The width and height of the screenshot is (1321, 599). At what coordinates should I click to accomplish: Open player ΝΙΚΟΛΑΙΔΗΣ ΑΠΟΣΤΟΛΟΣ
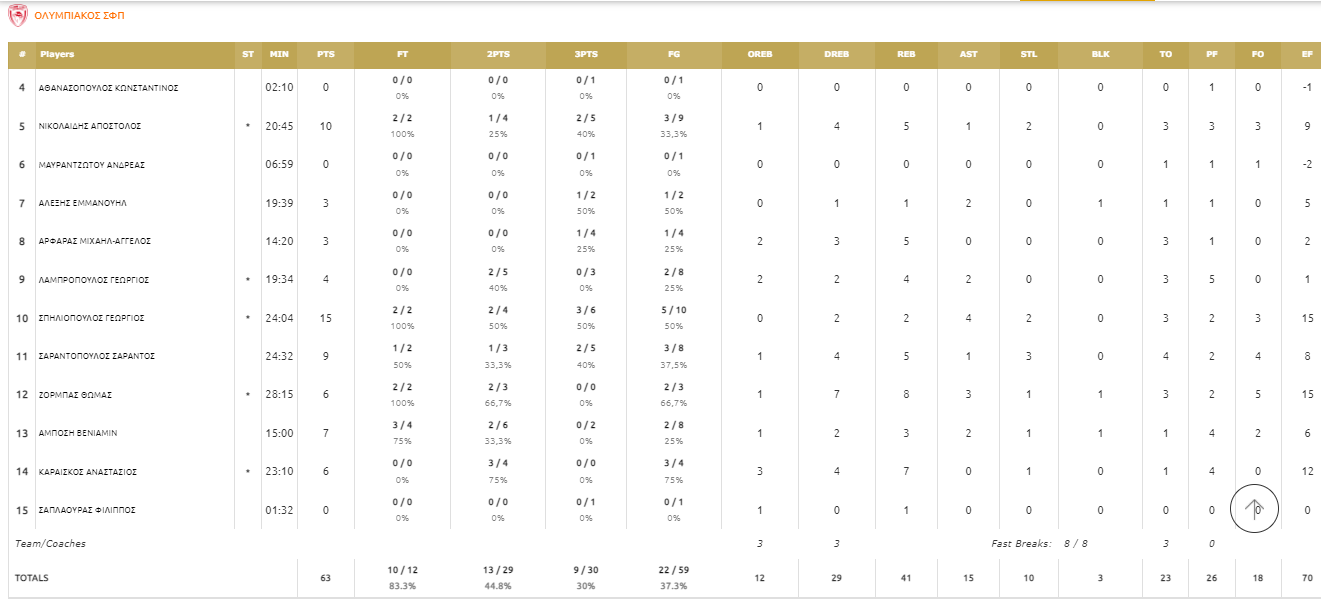90,127
